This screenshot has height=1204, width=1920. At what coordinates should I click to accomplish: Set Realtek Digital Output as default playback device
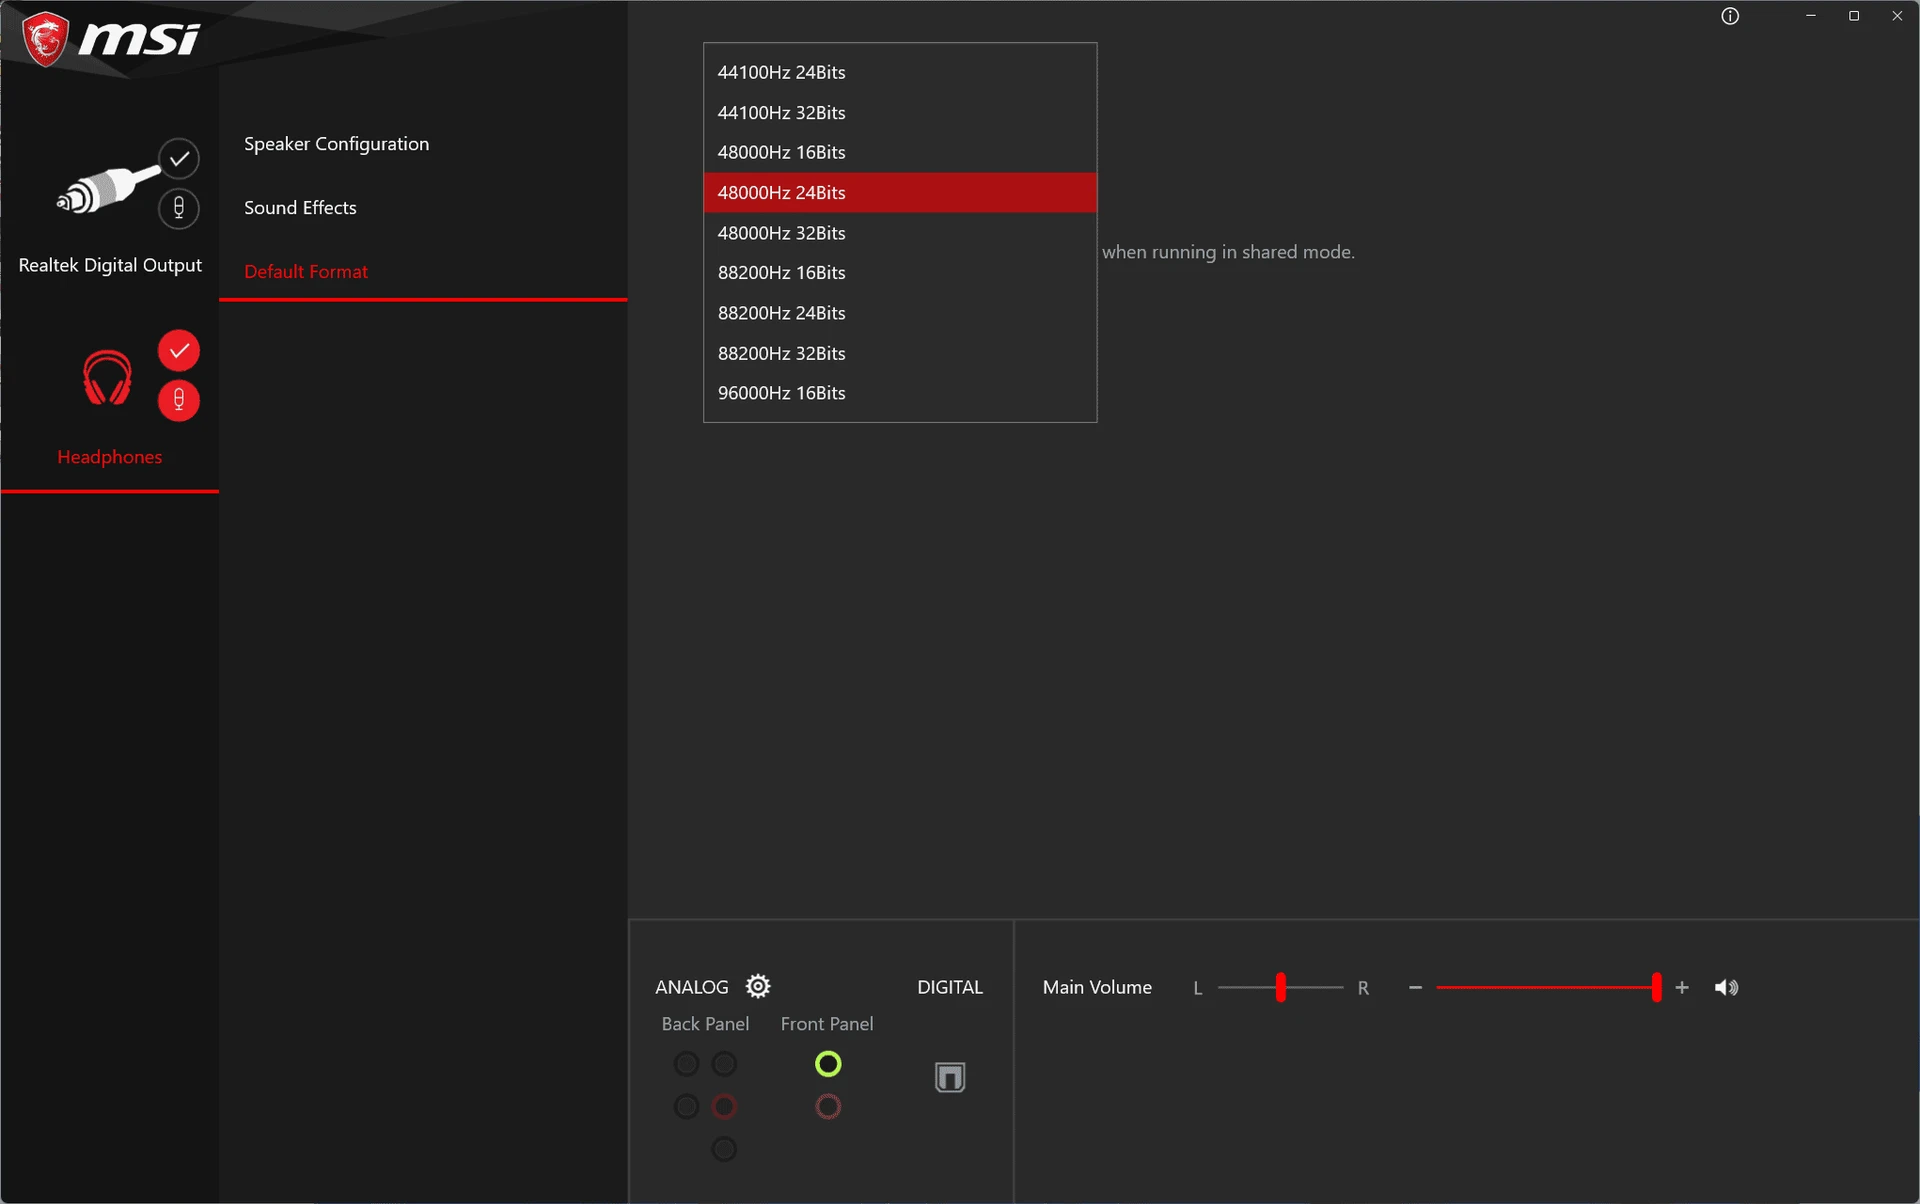point(179,158)
